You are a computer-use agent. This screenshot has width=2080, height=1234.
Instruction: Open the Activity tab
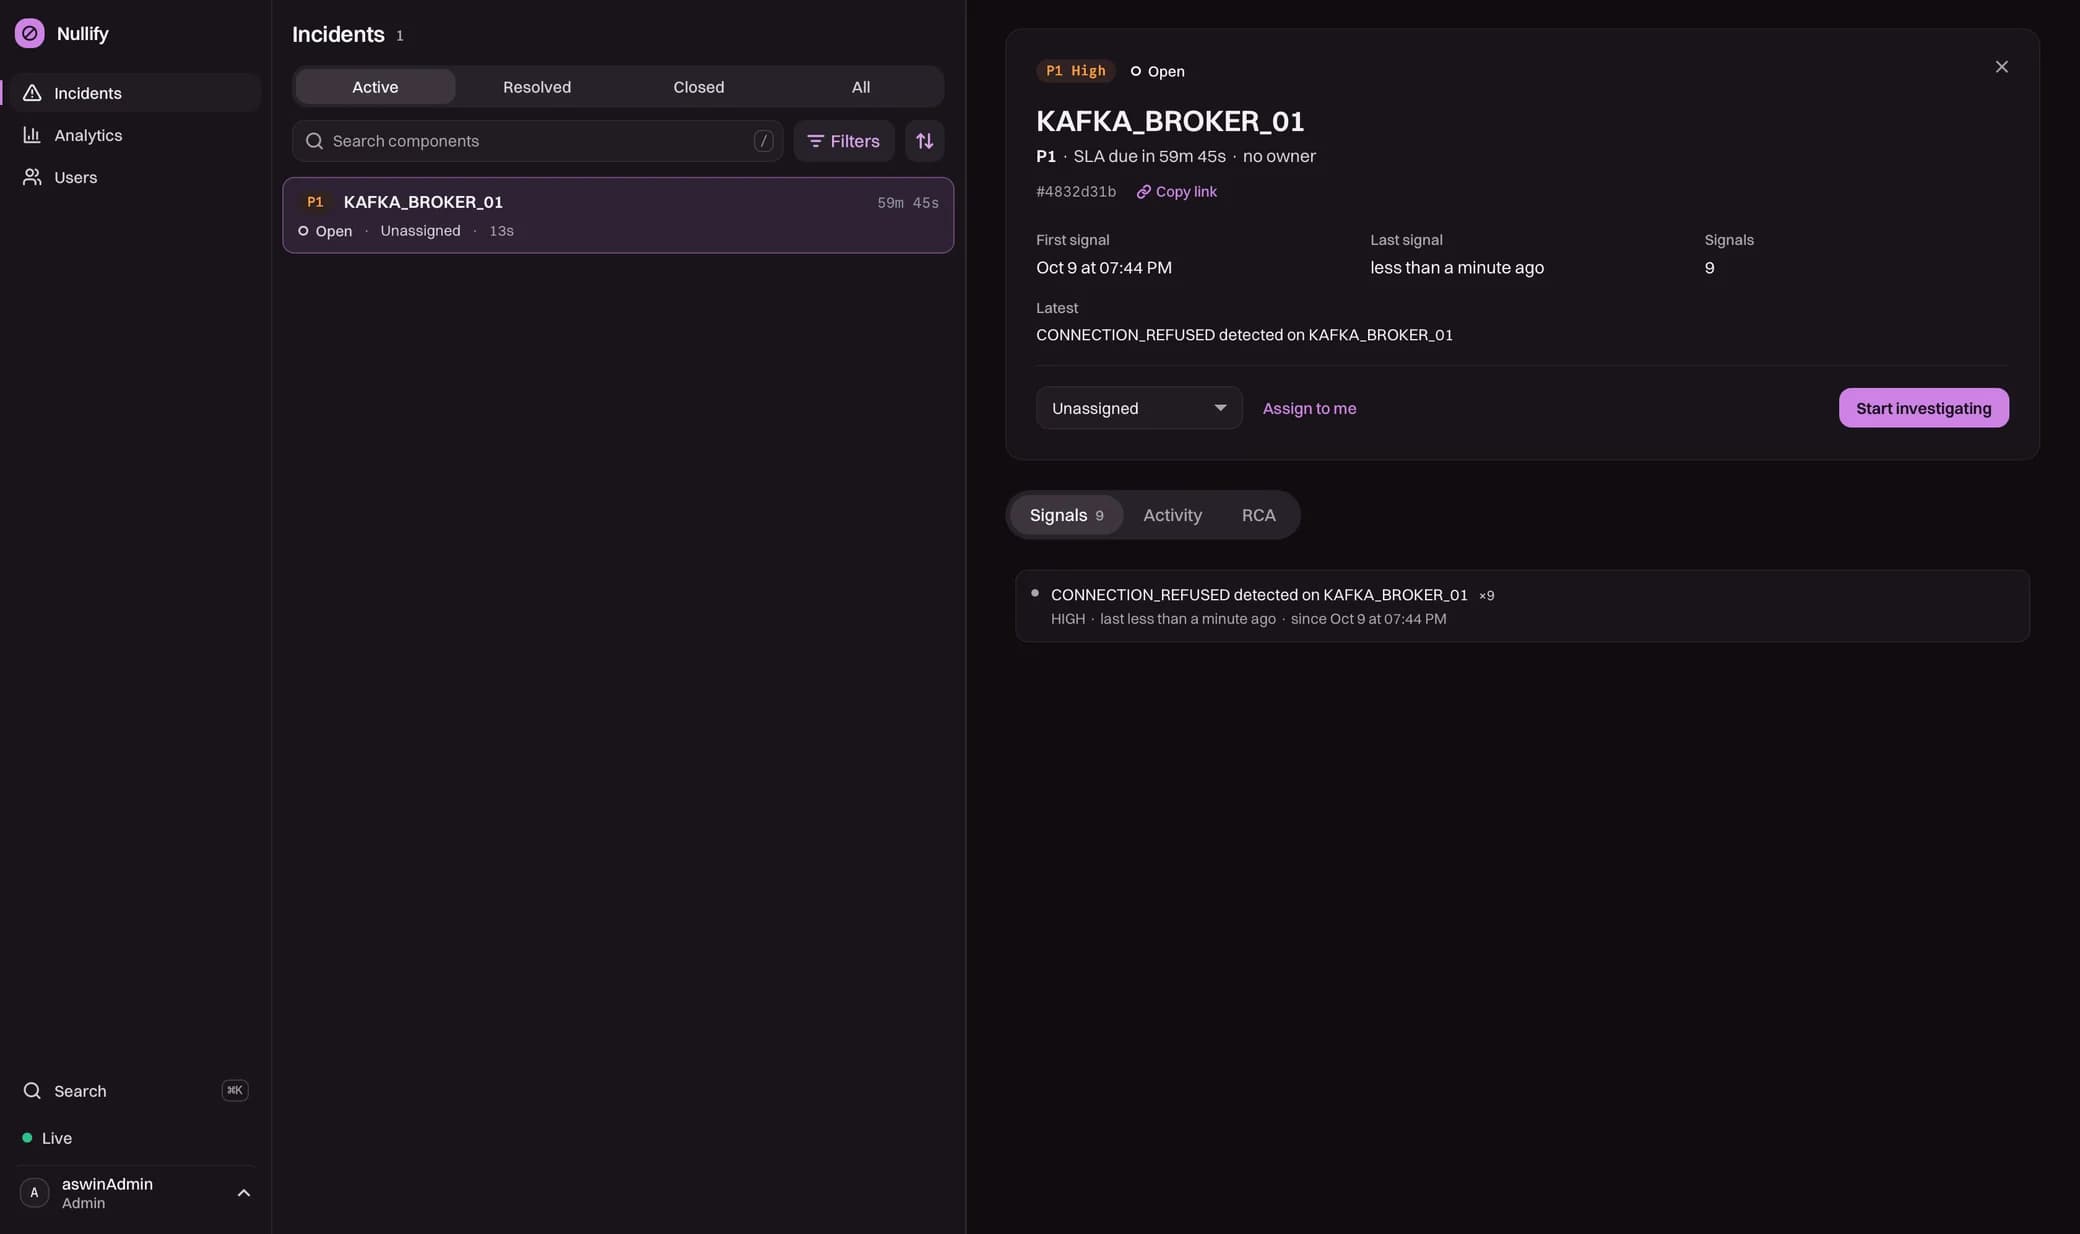pyautogui.click(x=1172, y=515)
